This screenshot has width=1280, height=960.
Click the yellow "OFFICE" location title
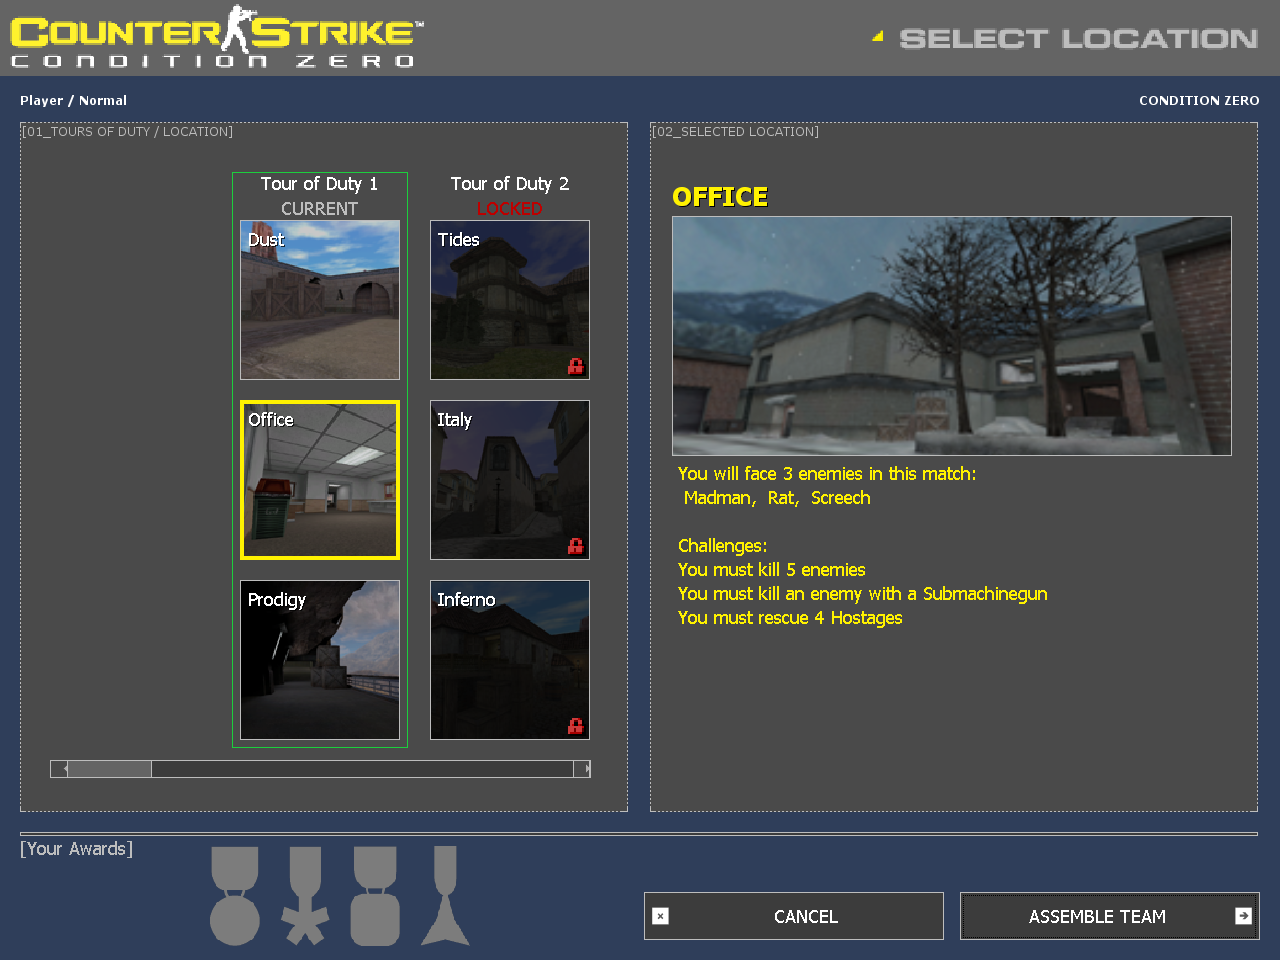(x=720, y=197)
